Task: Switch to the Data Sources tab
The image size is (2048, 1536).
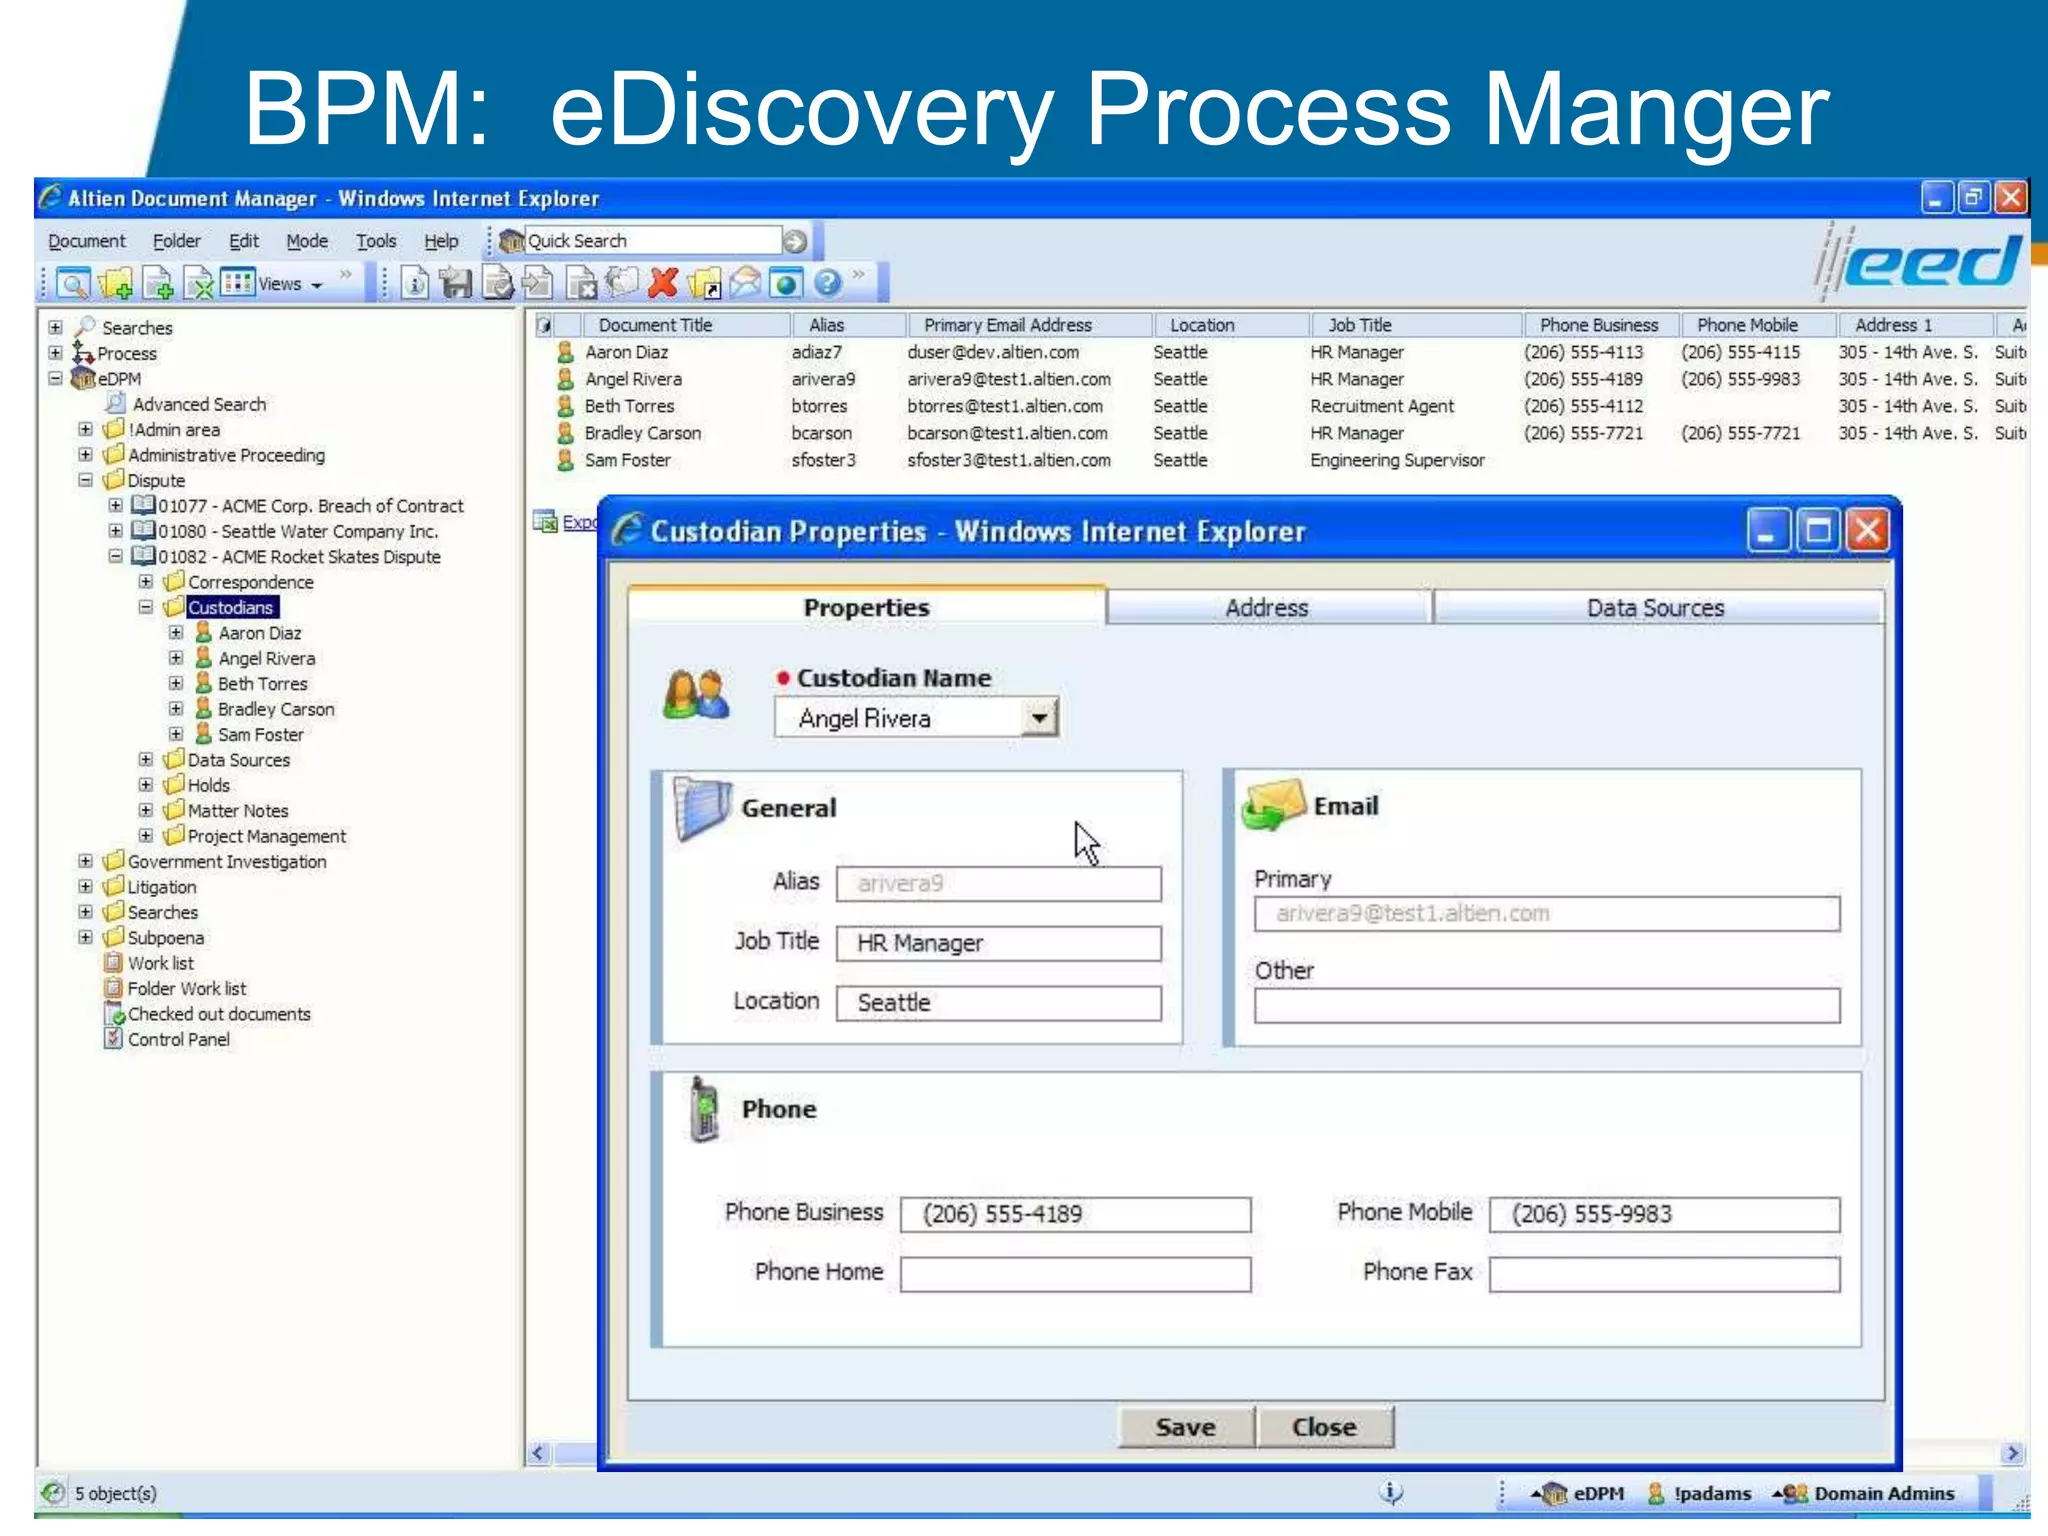Action: pyautogui.click(x=1656, y=608)
